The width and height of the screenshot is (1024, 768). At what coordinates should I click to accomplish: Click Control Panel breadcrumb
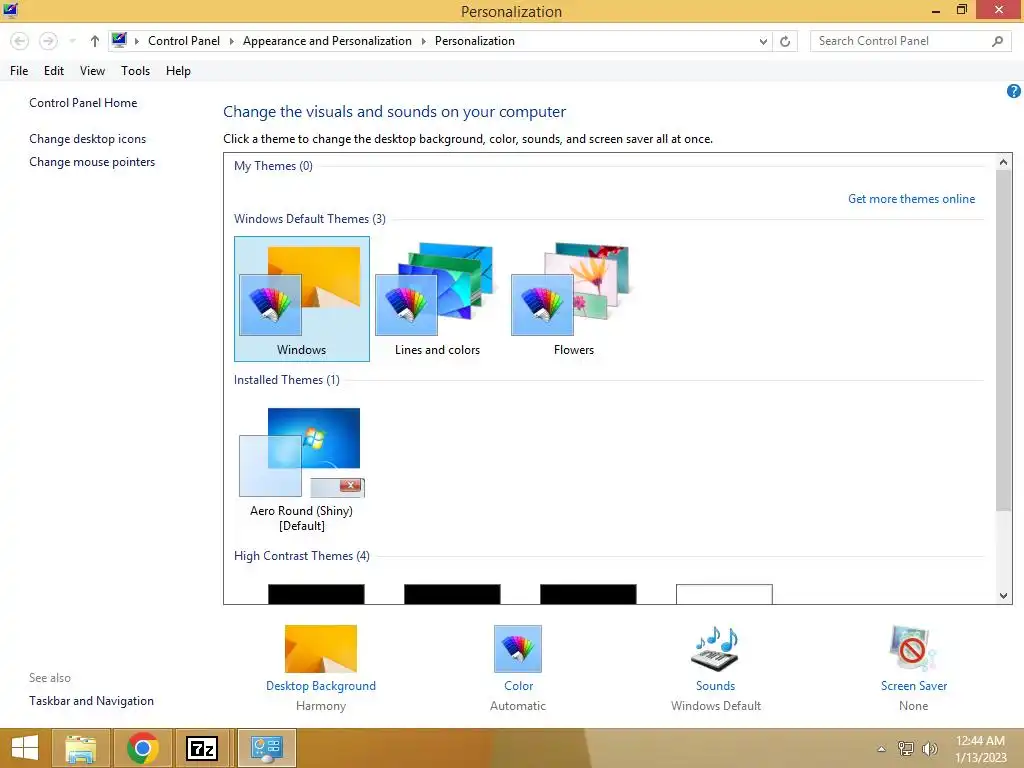click(184, 40)
